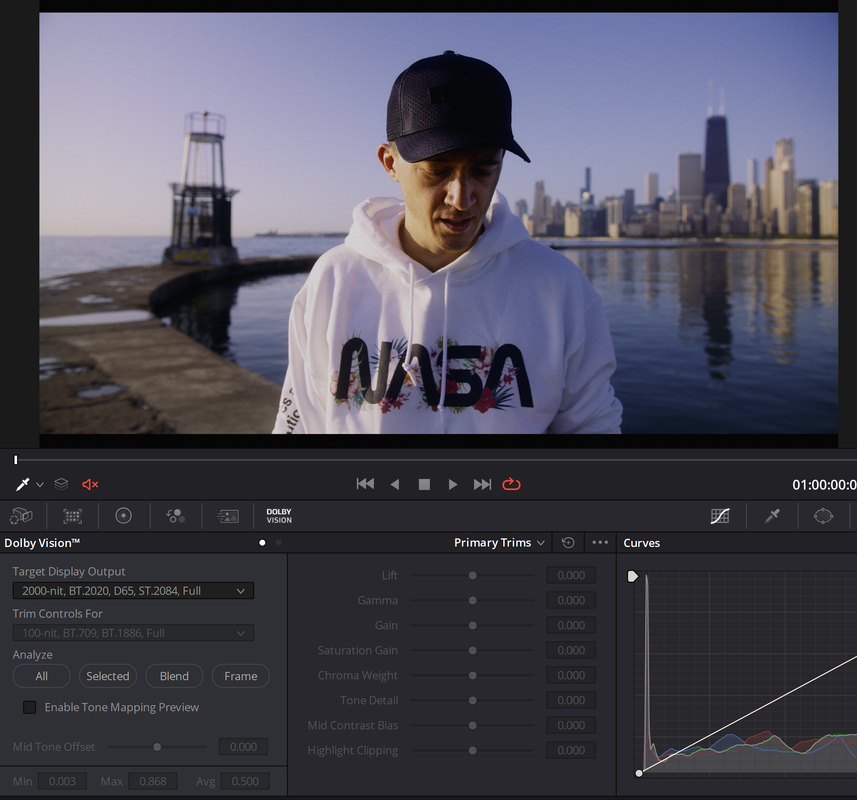
Task: Open the Dolby Vision options menu (three dots)
Action: [600, 543]
